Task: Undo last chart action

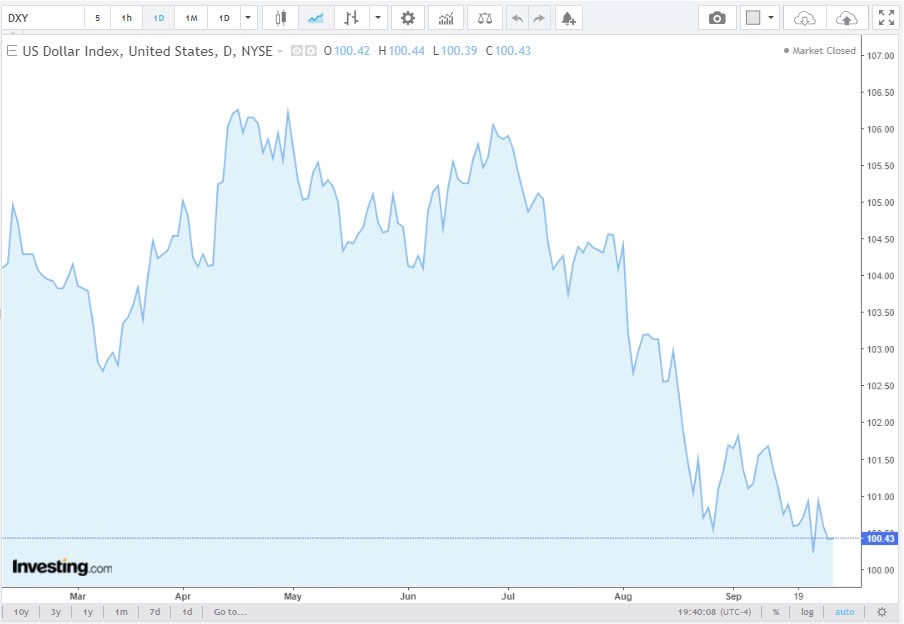Action: (x=517, y=18)
